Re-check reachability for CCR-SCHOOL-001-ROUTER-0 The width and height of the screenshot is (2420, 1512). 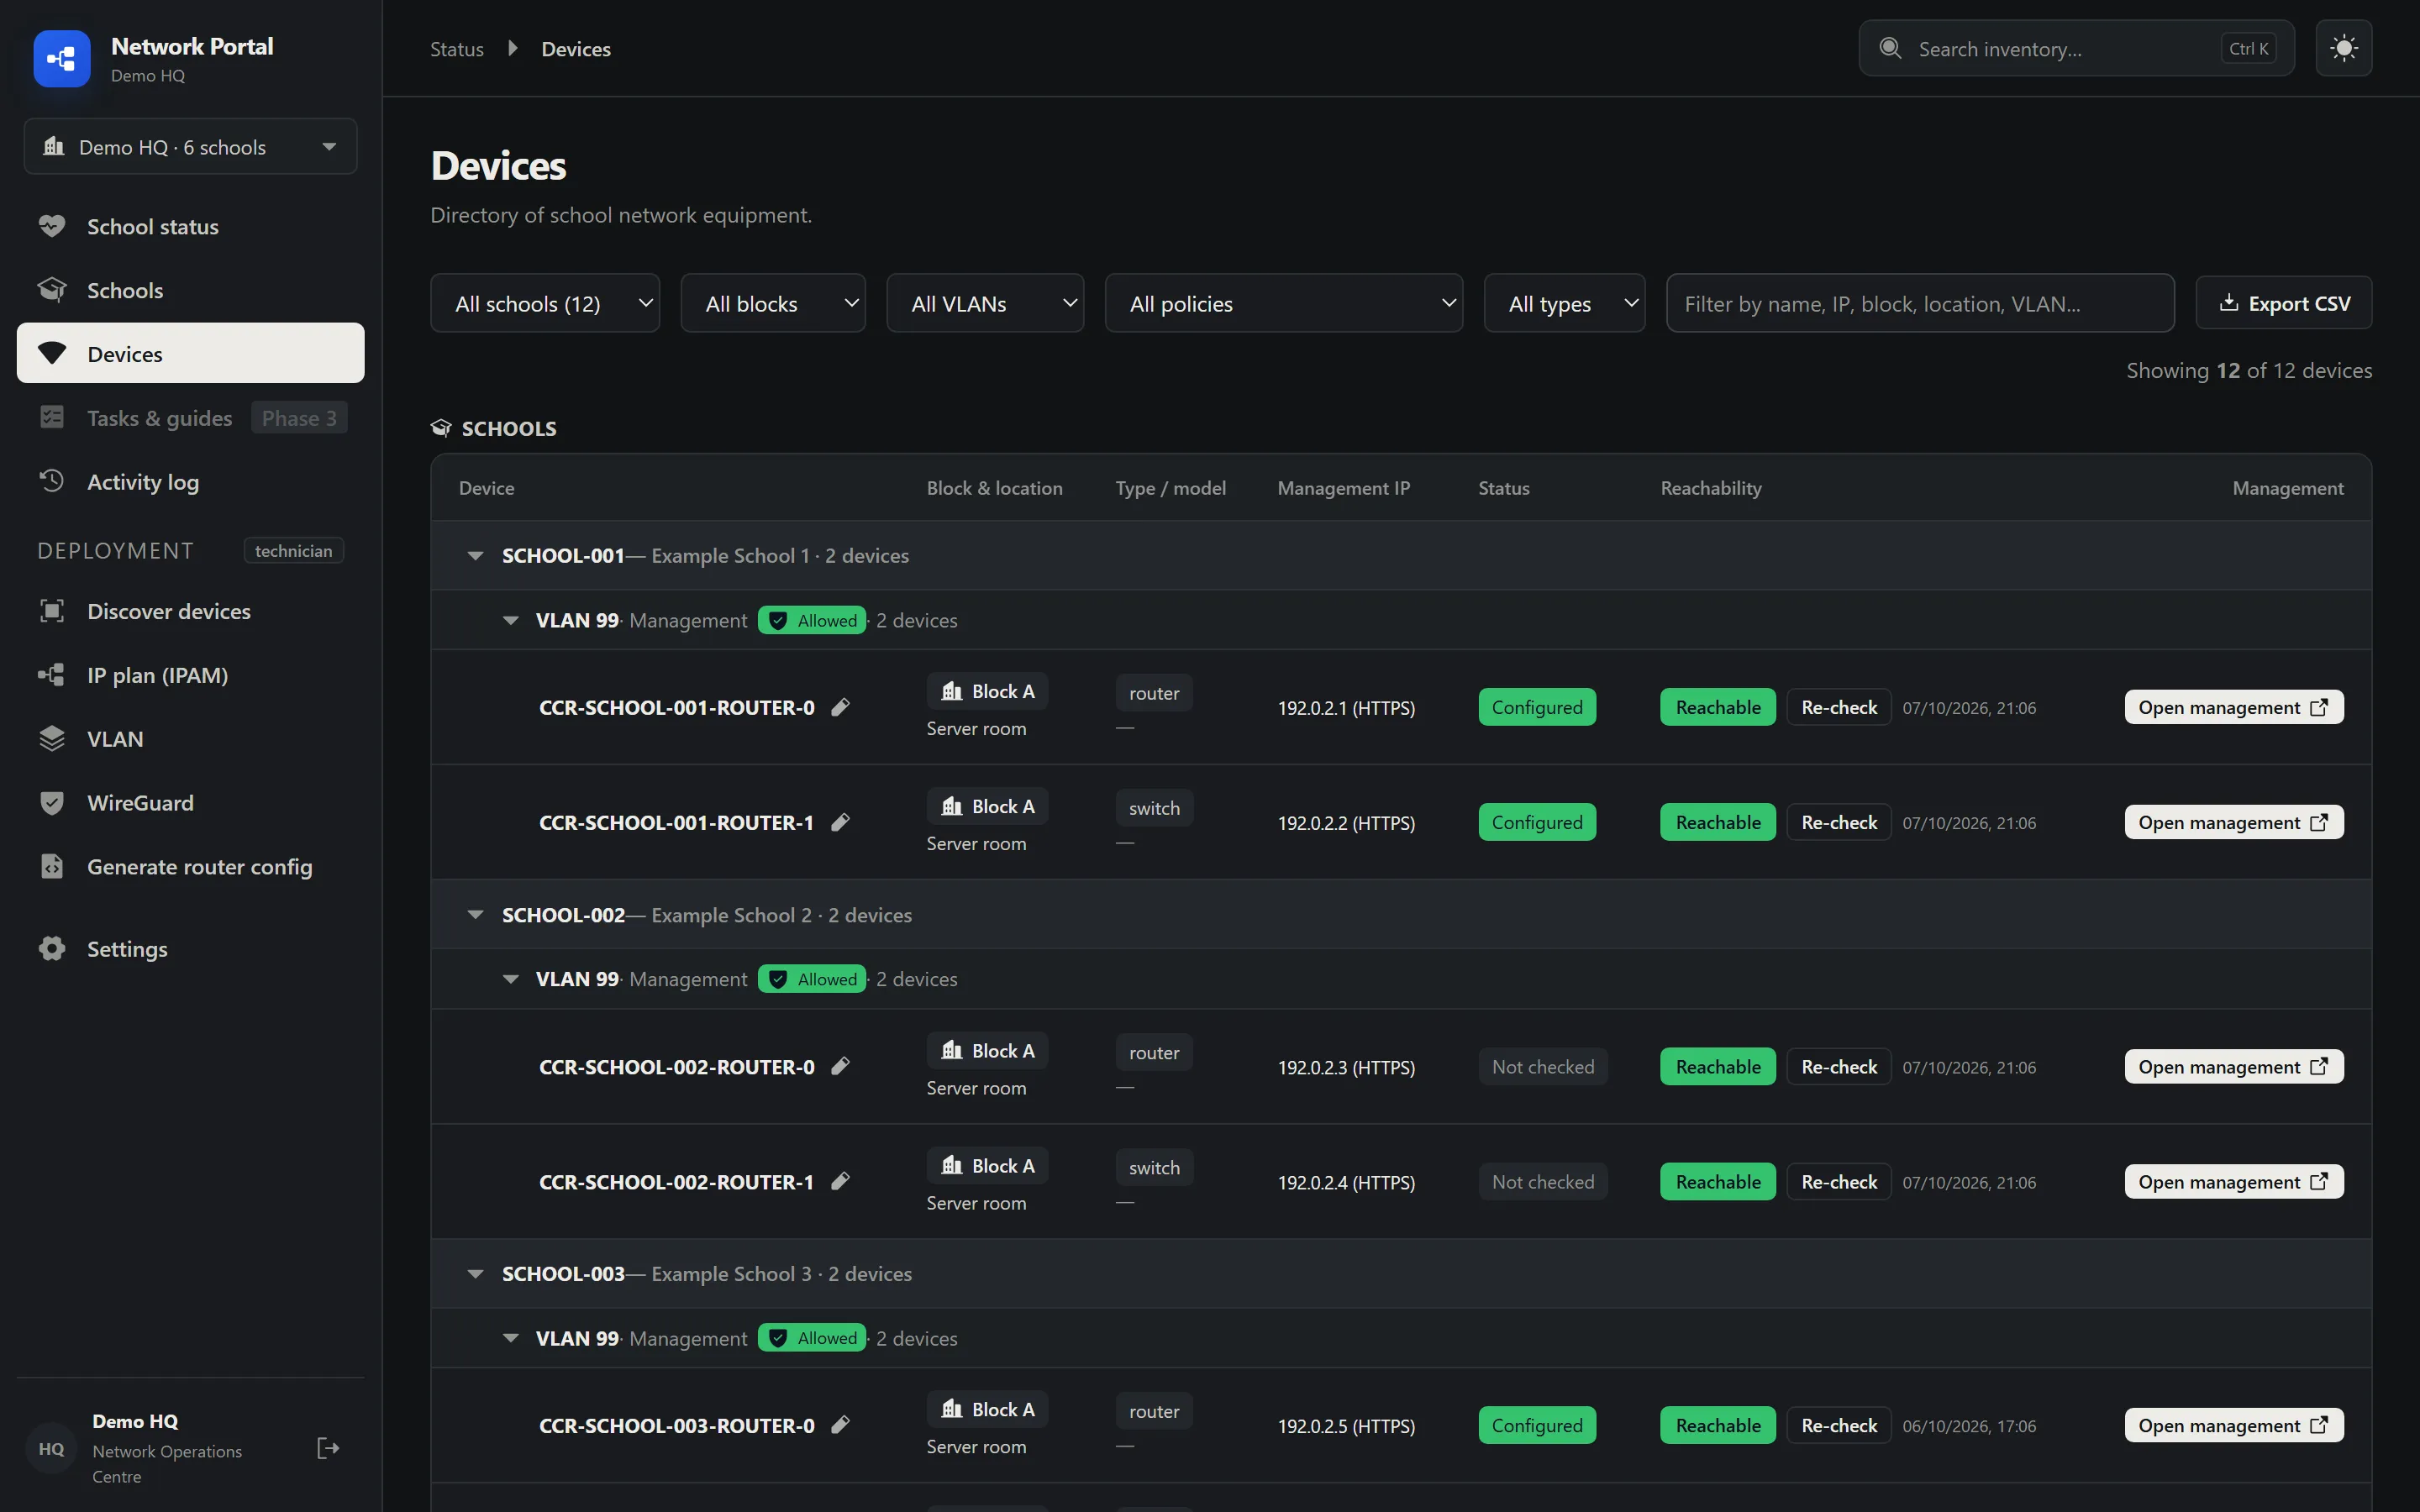tap(1838, 707)
